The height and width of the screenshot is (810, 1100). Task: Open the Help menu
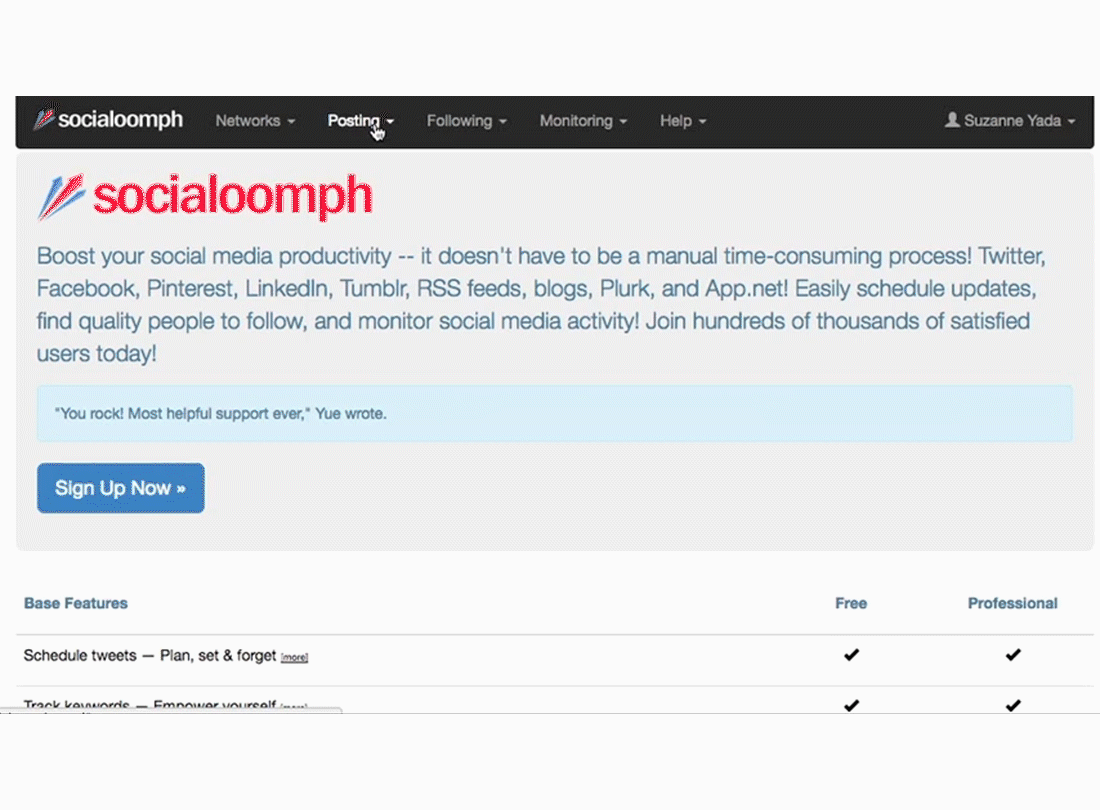pos(683,121)
